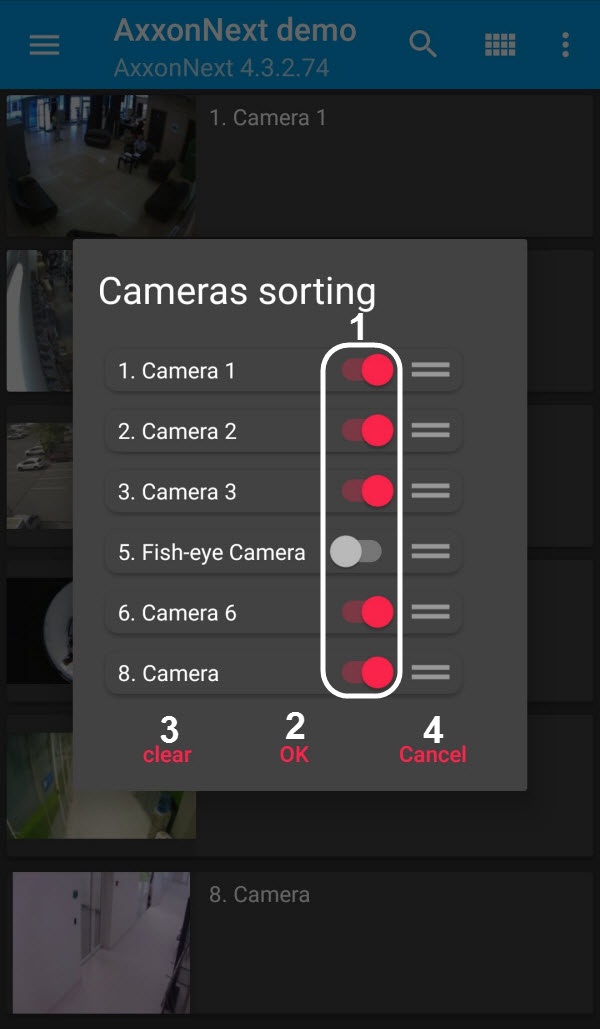This screenshot has height=1029, width=600.
Task: Open the Camera 1 video thumbnail
Action: (101, 163)
